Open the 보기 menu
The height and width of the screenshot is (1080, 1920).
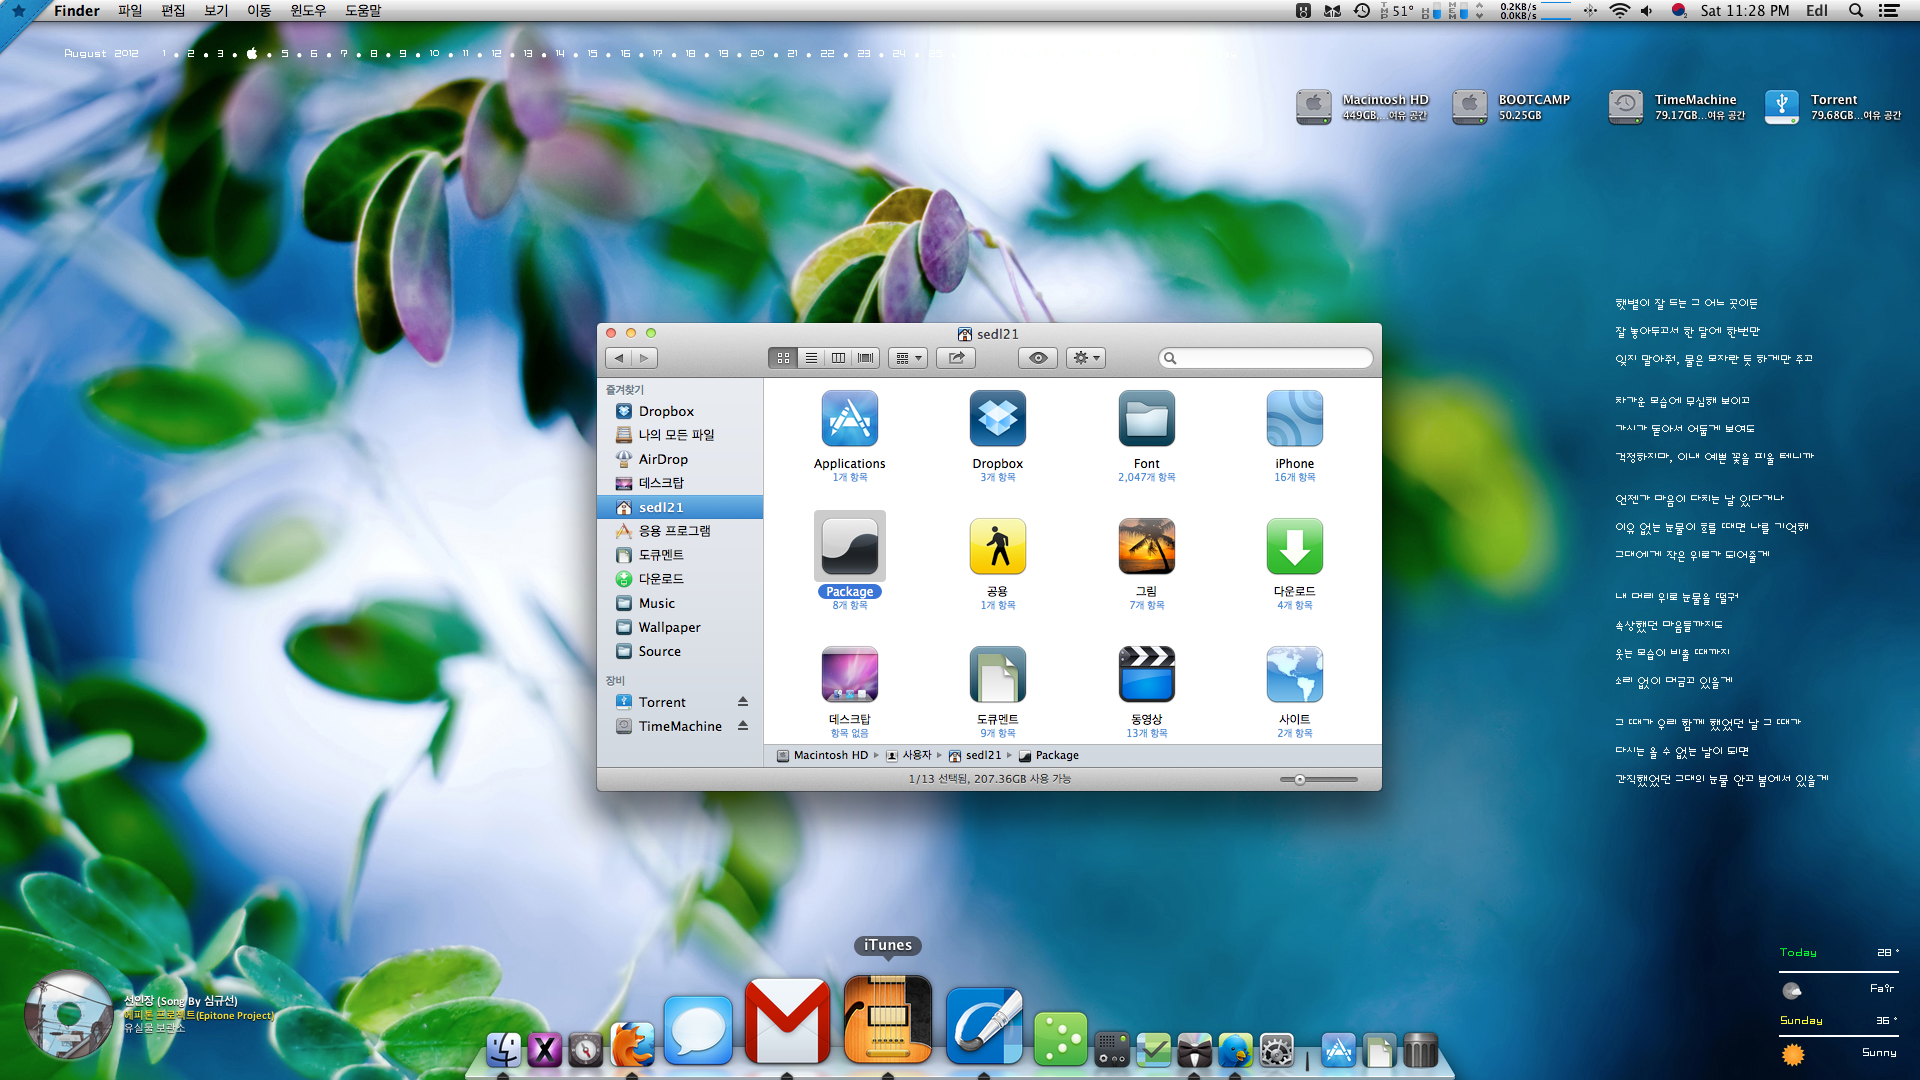click(x=216, y=11)
